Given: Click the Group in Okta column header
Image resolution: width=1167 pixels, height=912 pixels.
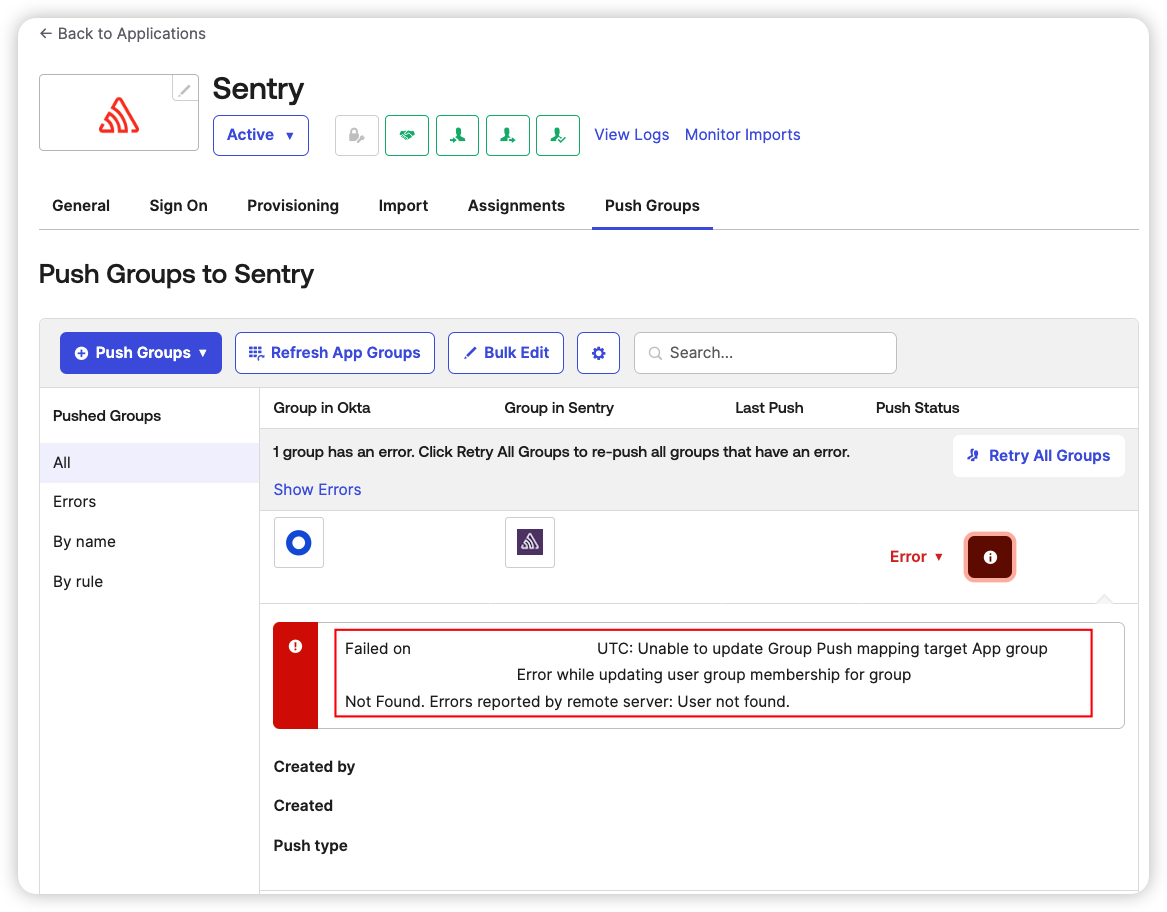Looking at the screenshot, I should (322, 408).
